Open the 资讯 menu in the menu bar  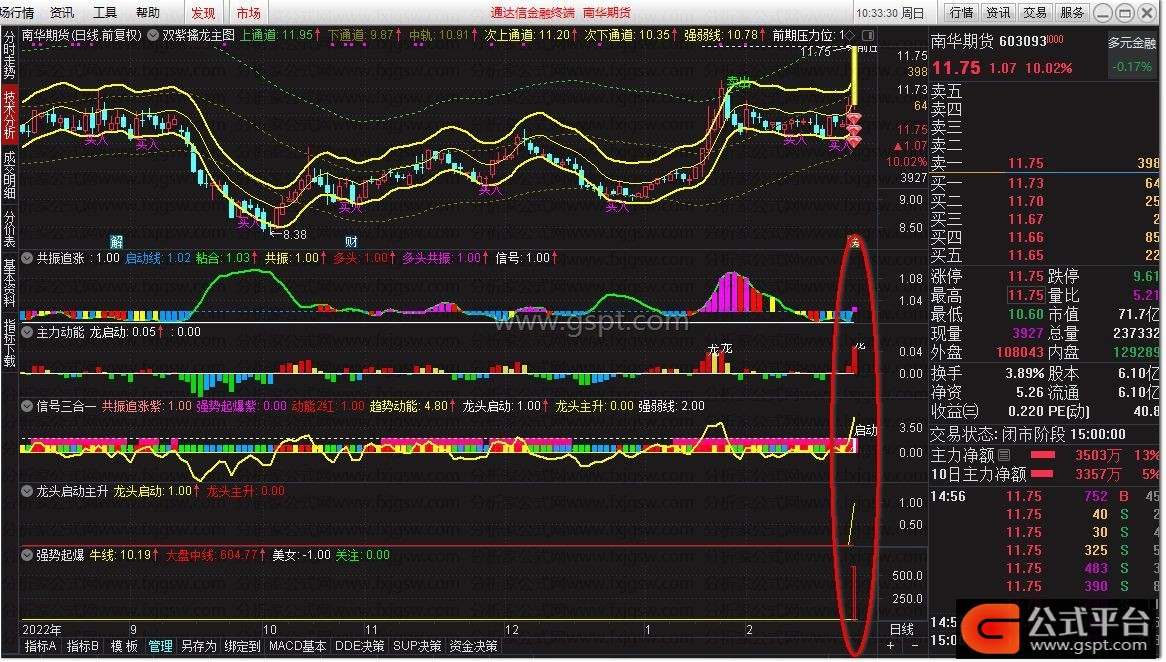62,13
